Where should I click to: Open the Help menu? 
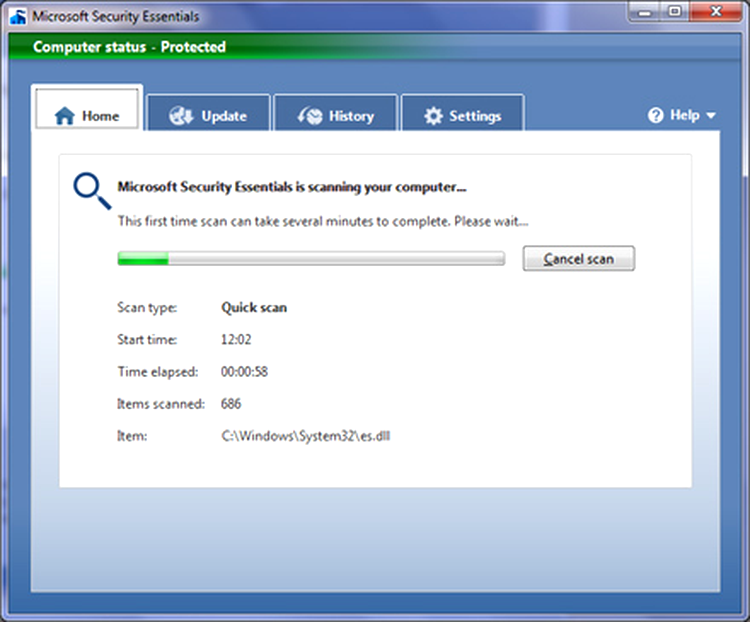click(x=682, y=115)
